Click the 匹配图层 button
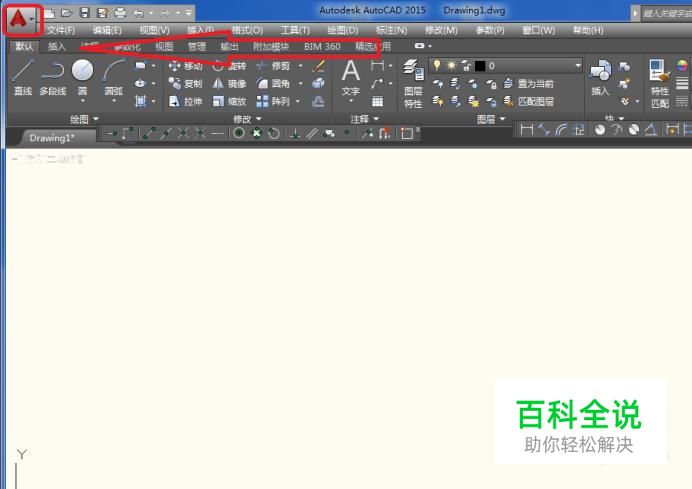The image size is (692, 489). 529,102
